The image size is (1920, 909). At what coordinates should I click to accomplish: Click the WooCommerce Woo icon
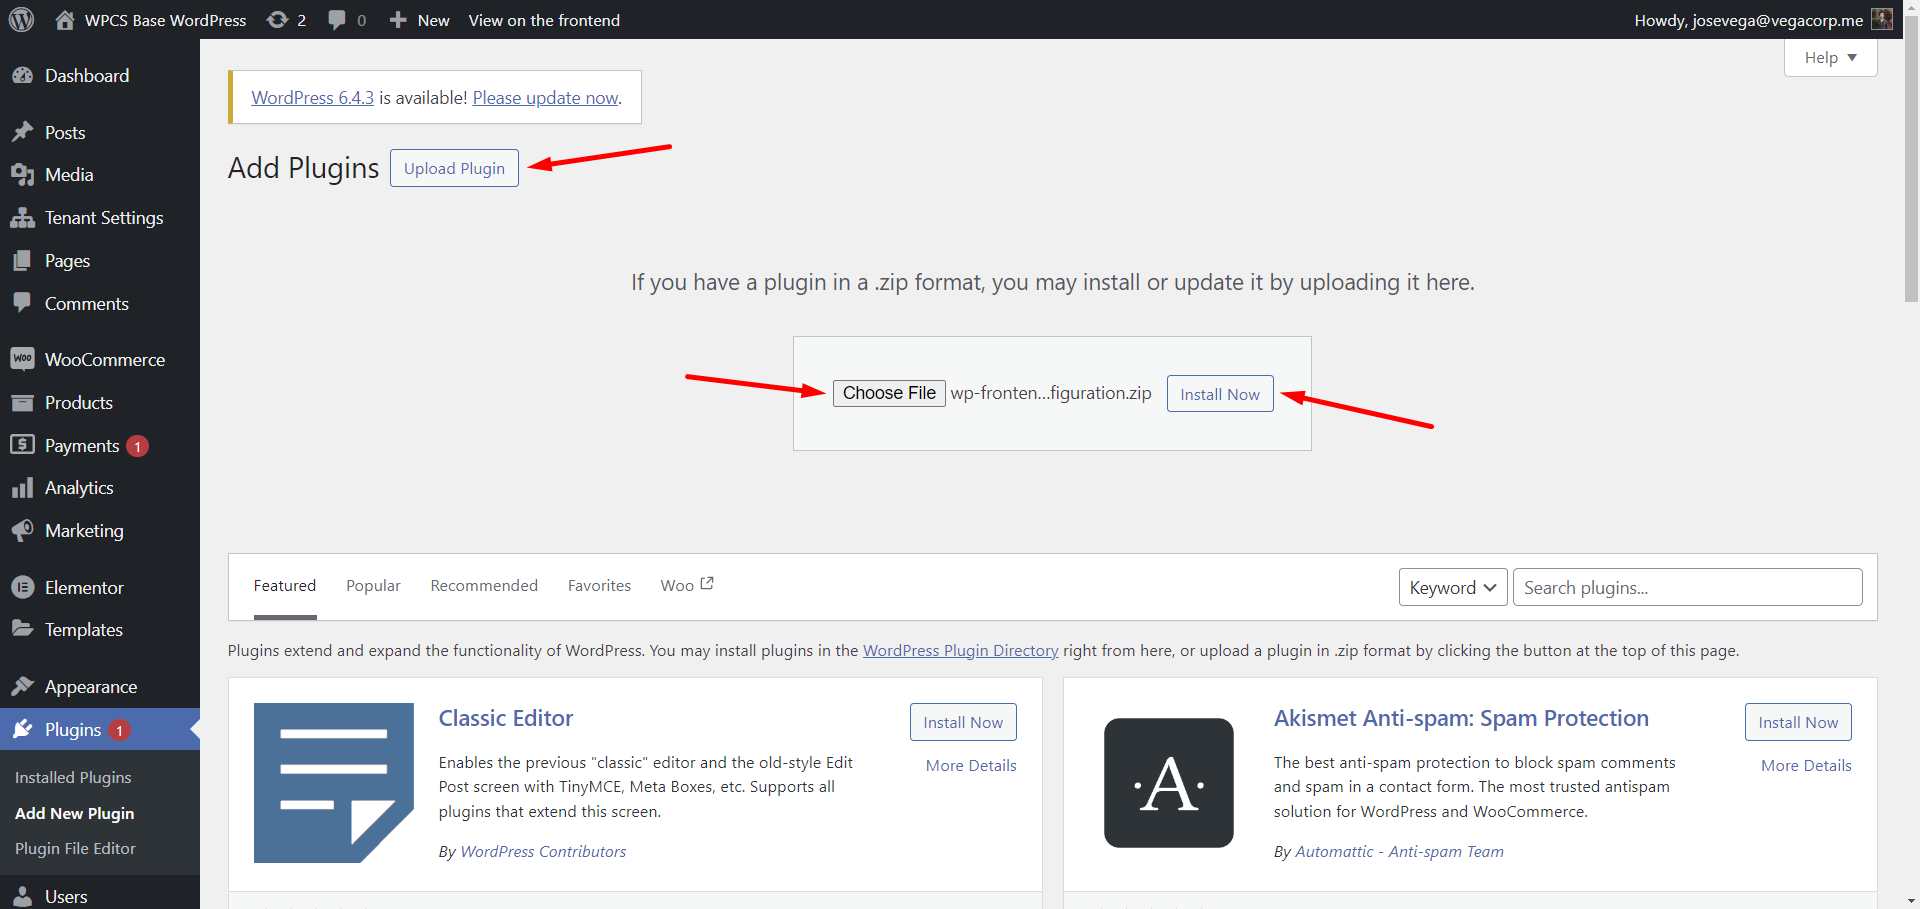[x=22, y=359]
